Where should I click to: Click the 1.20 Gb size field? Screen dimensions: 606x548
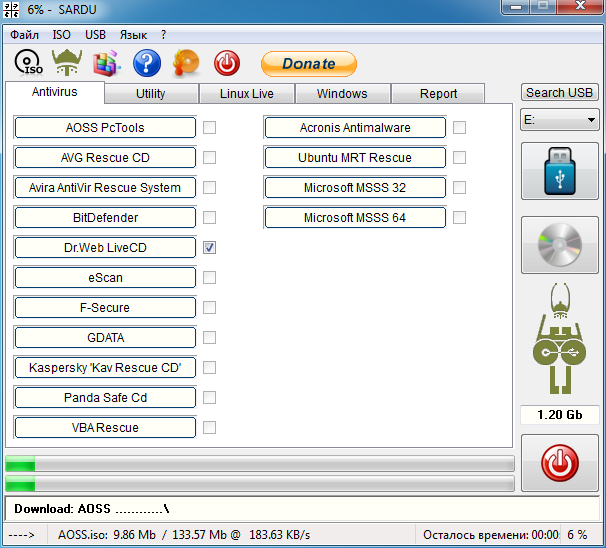coord(560,415)
